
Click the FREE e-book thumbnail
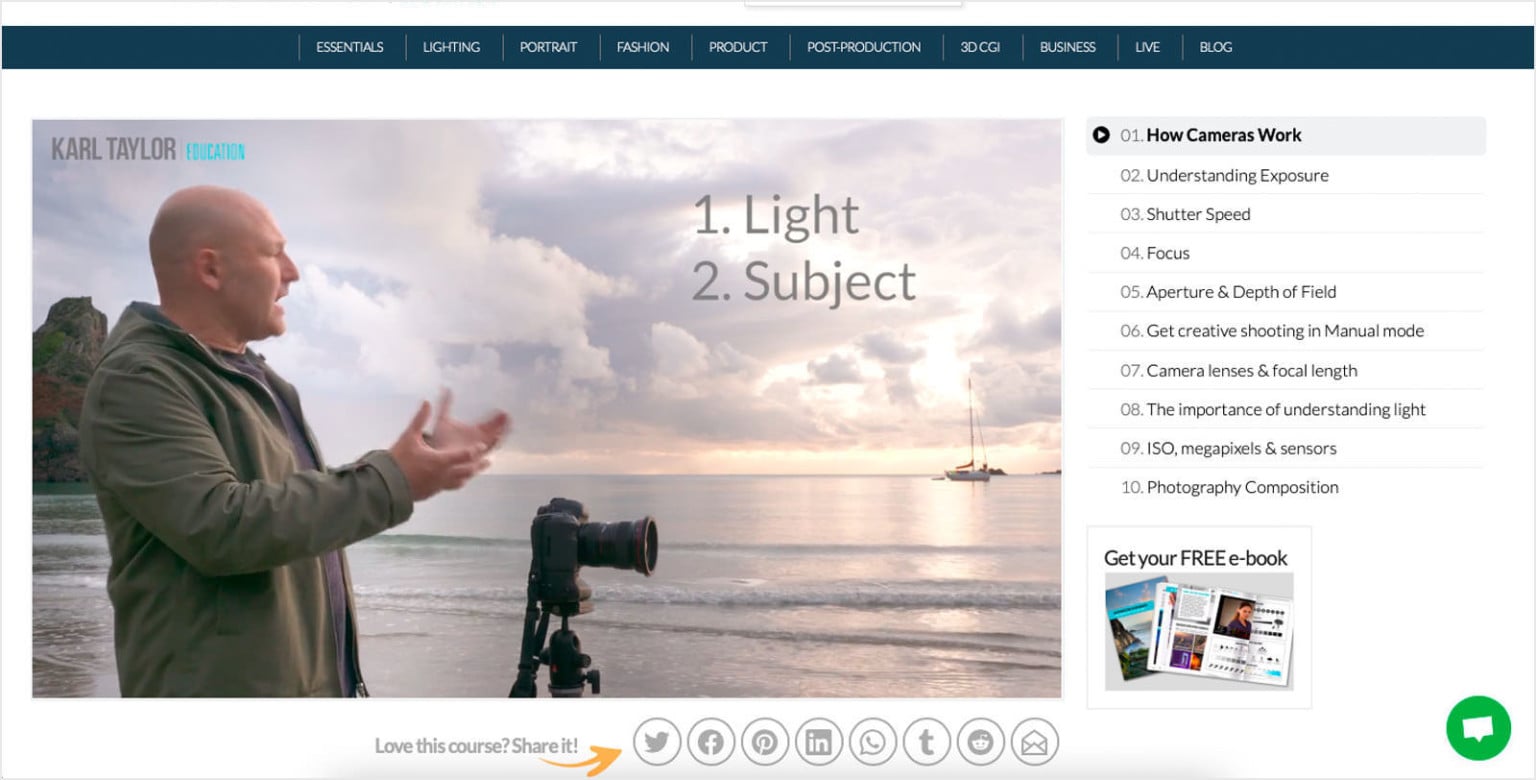coord(1199,625)
